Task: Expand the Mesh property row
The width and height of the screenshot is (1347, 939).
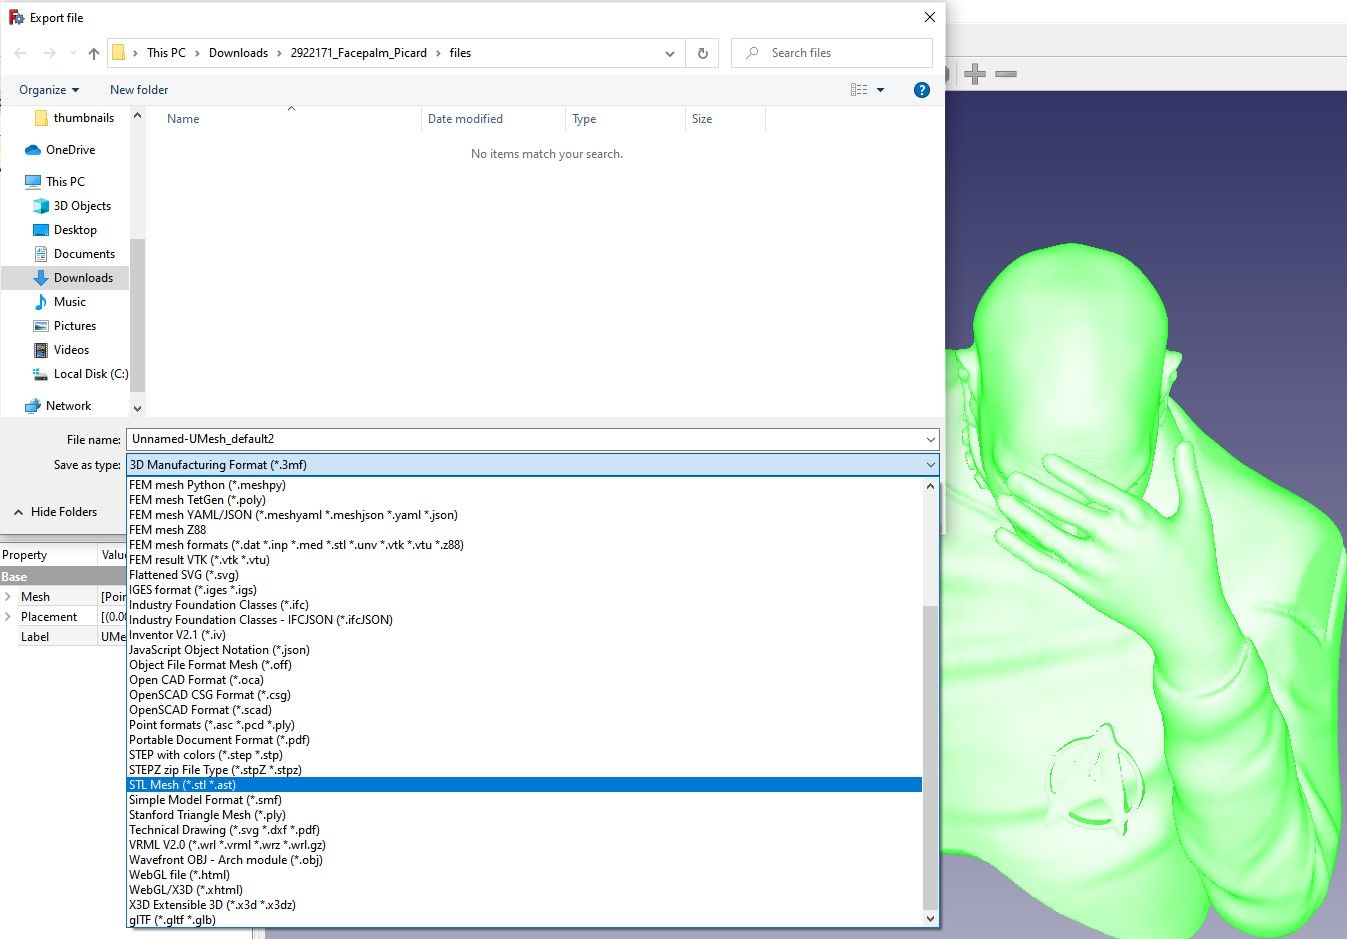Action: (x=8, y=597)
